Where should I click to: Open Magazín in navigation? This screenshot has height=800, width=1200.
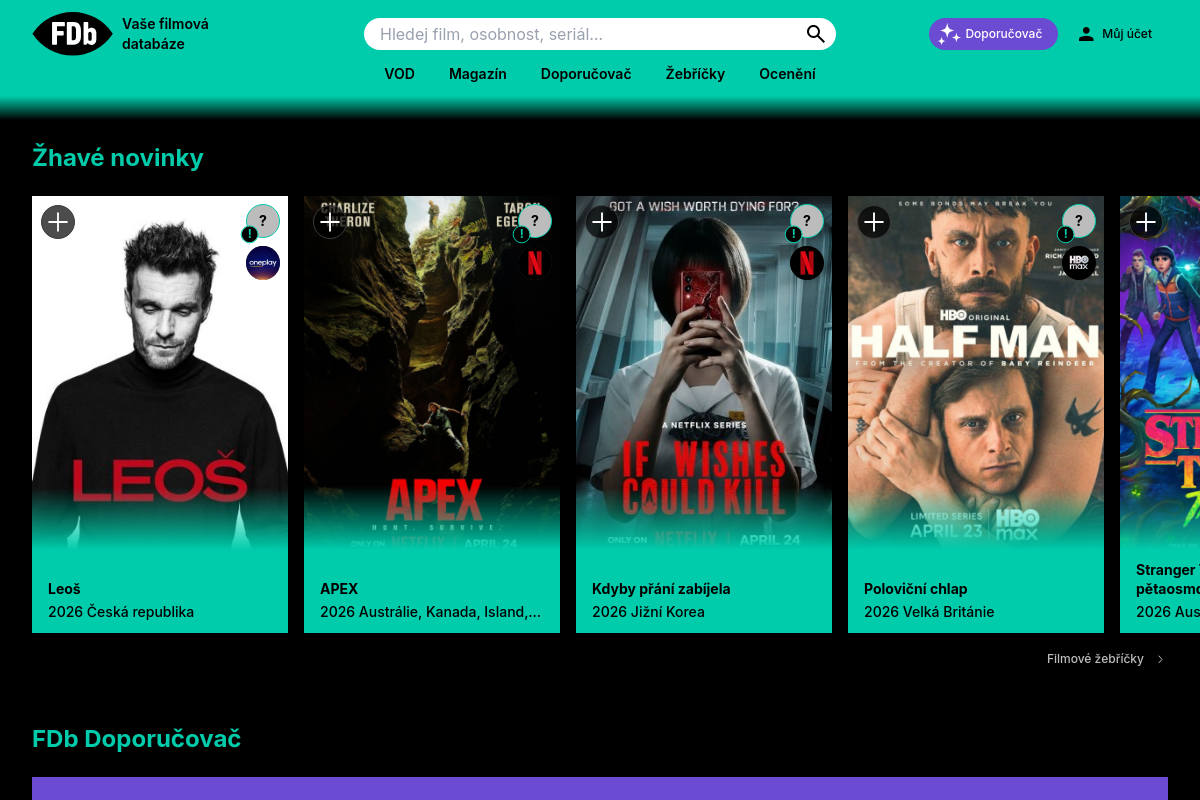pos(477,74)
